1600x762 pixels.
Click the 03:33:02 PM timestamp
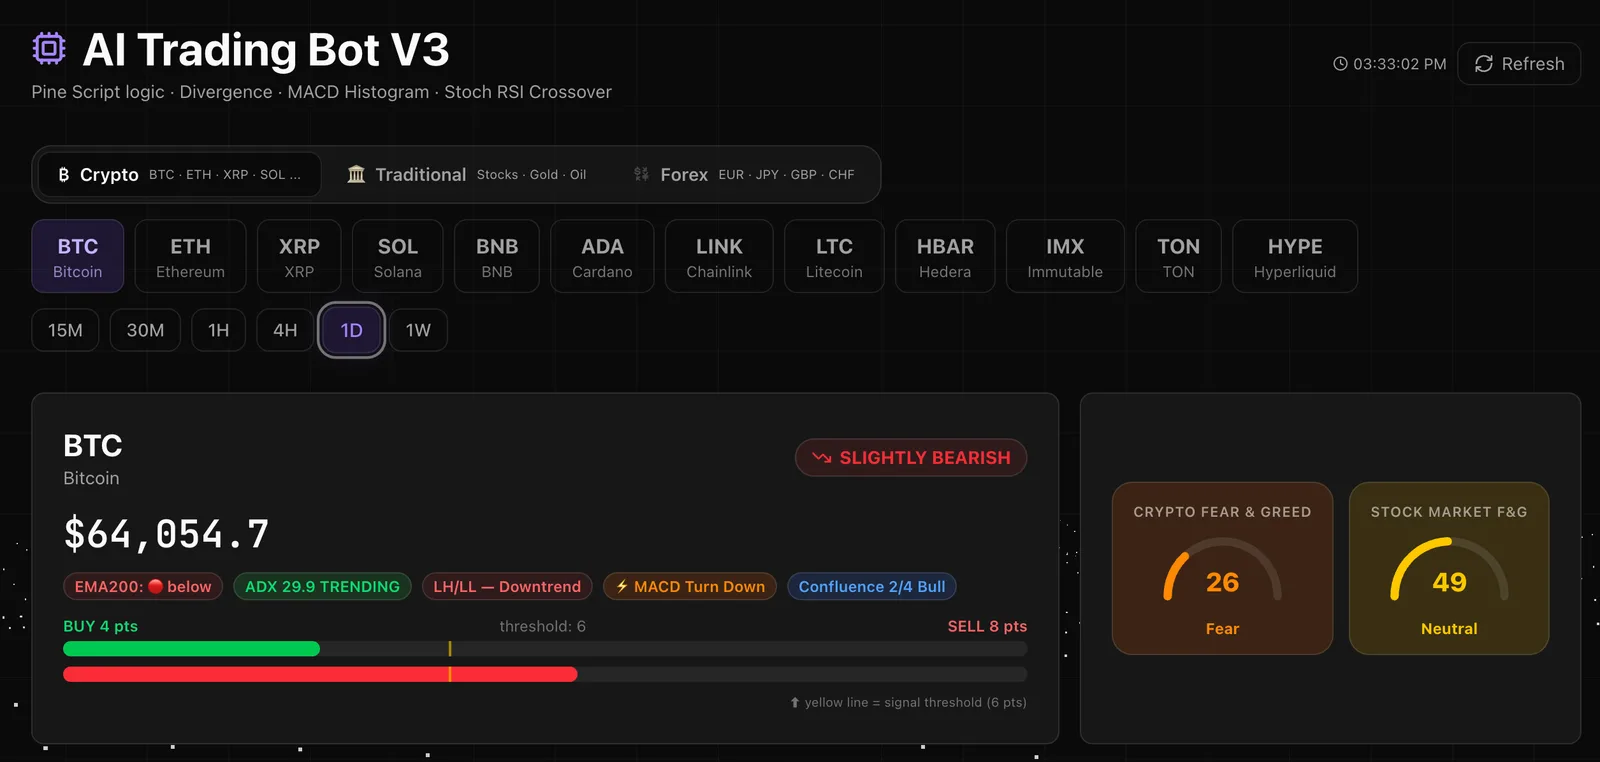click(x=1400, y=64)
